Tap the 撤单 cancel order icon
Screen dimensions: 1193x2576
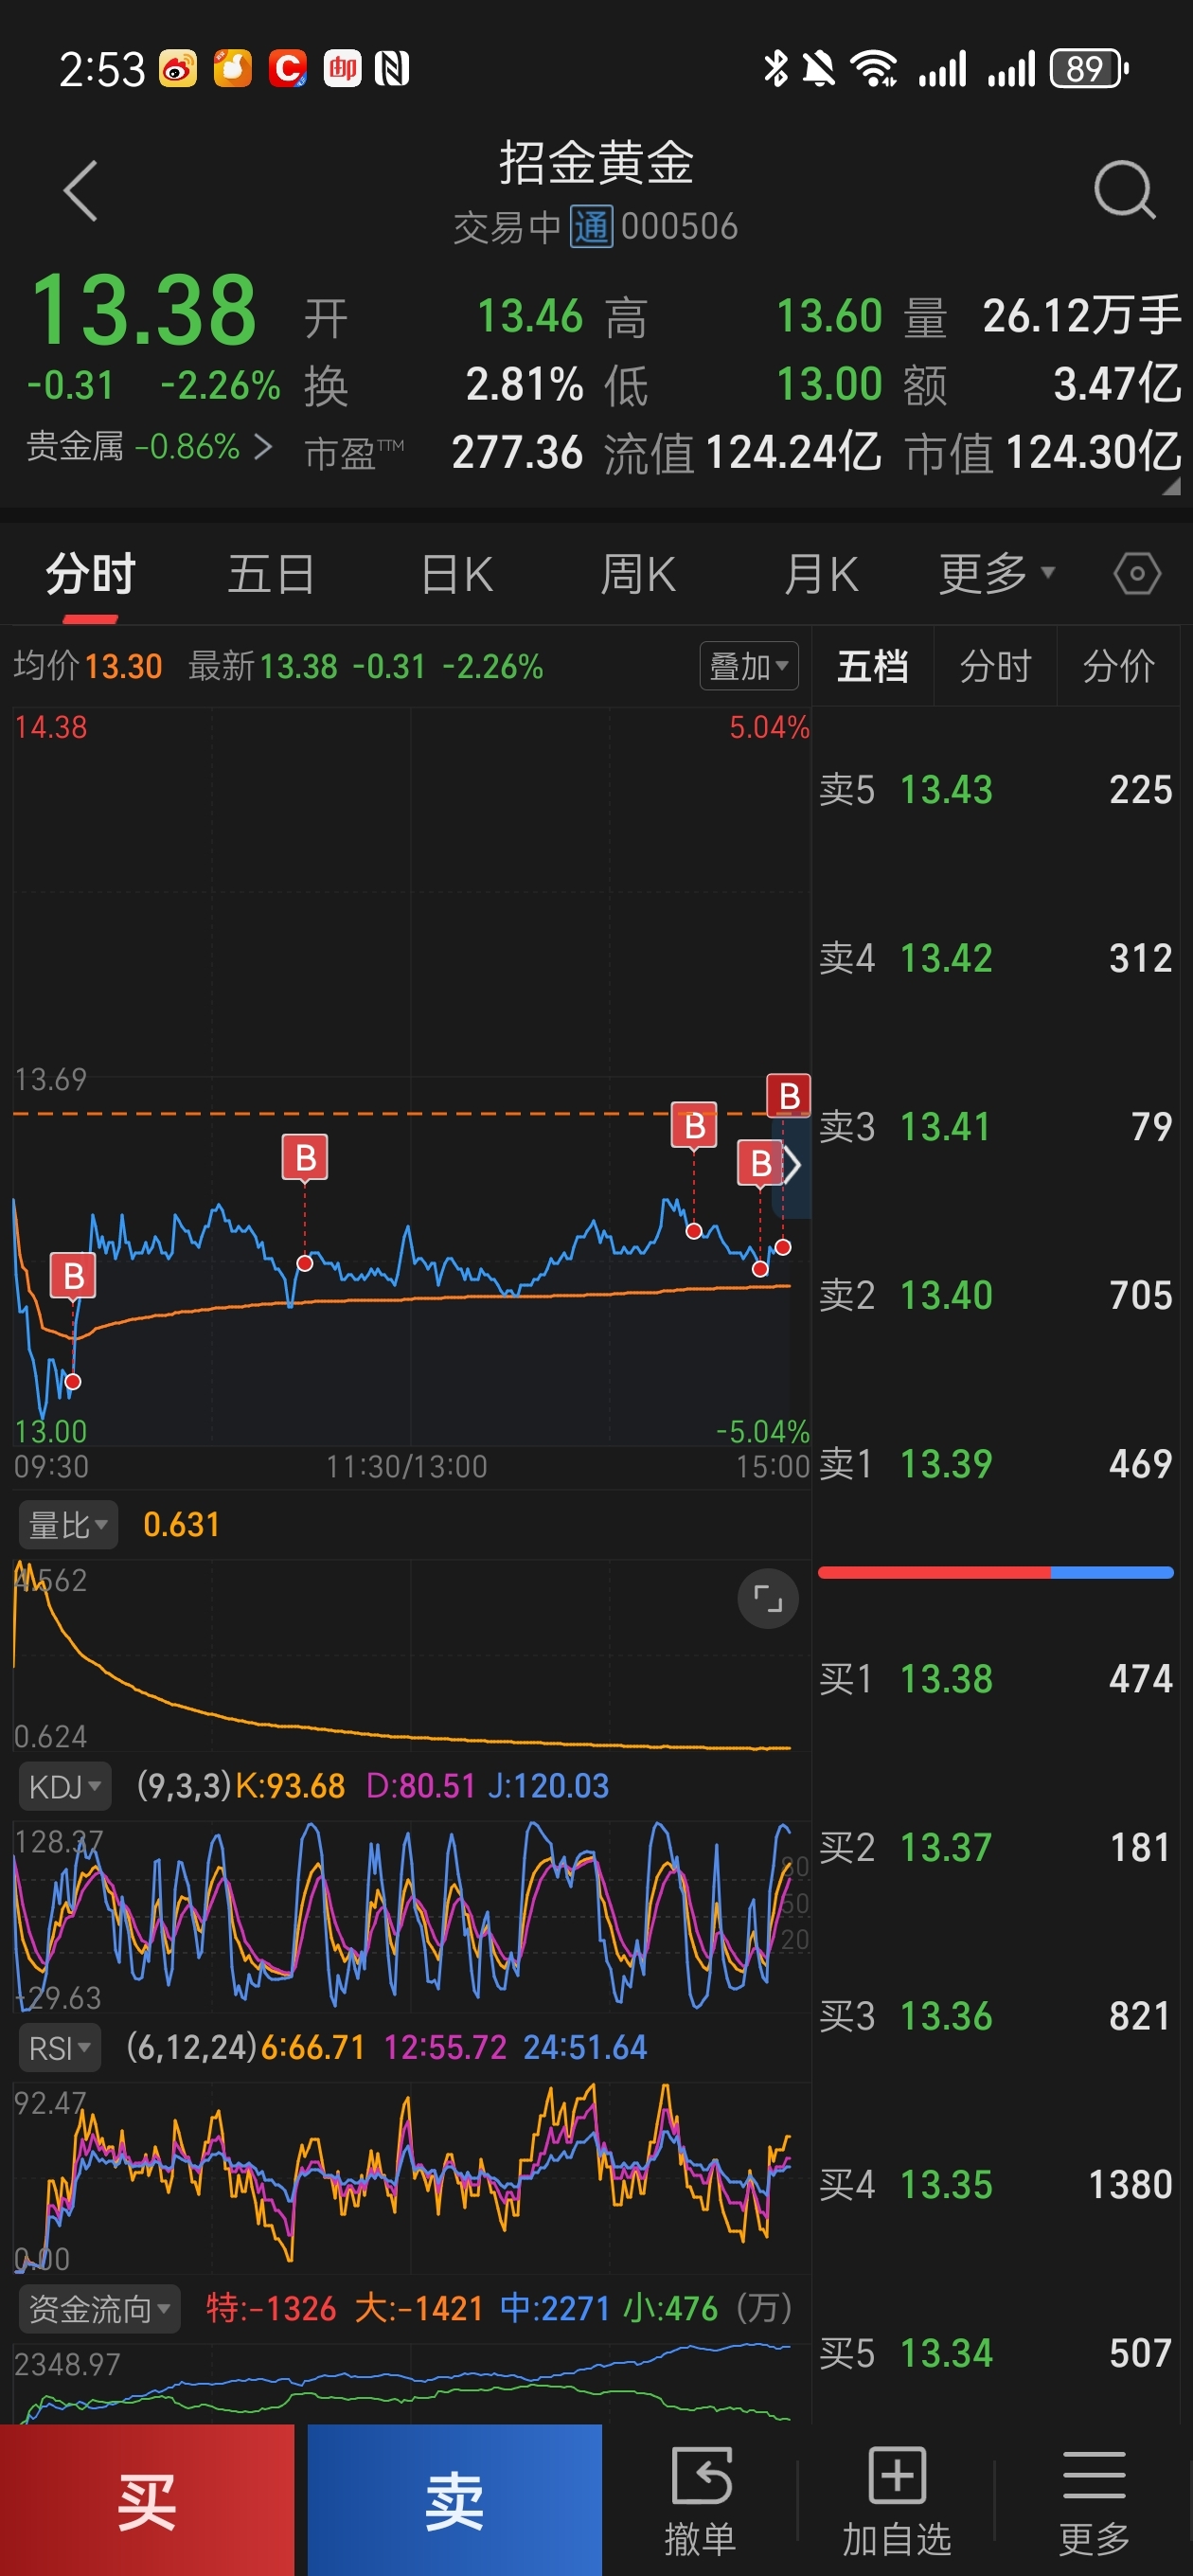pyautogui.click(x=700, y=2502)
